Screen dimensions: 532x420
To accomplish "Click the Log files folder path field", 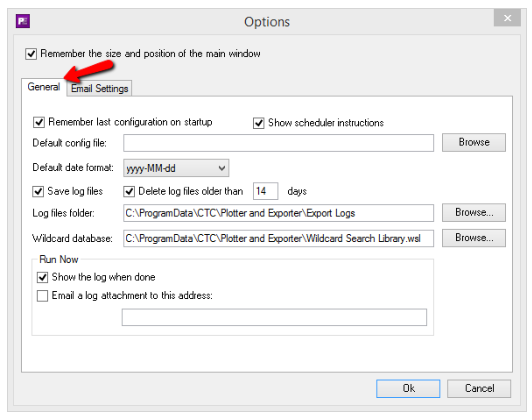I will (278, 213).
